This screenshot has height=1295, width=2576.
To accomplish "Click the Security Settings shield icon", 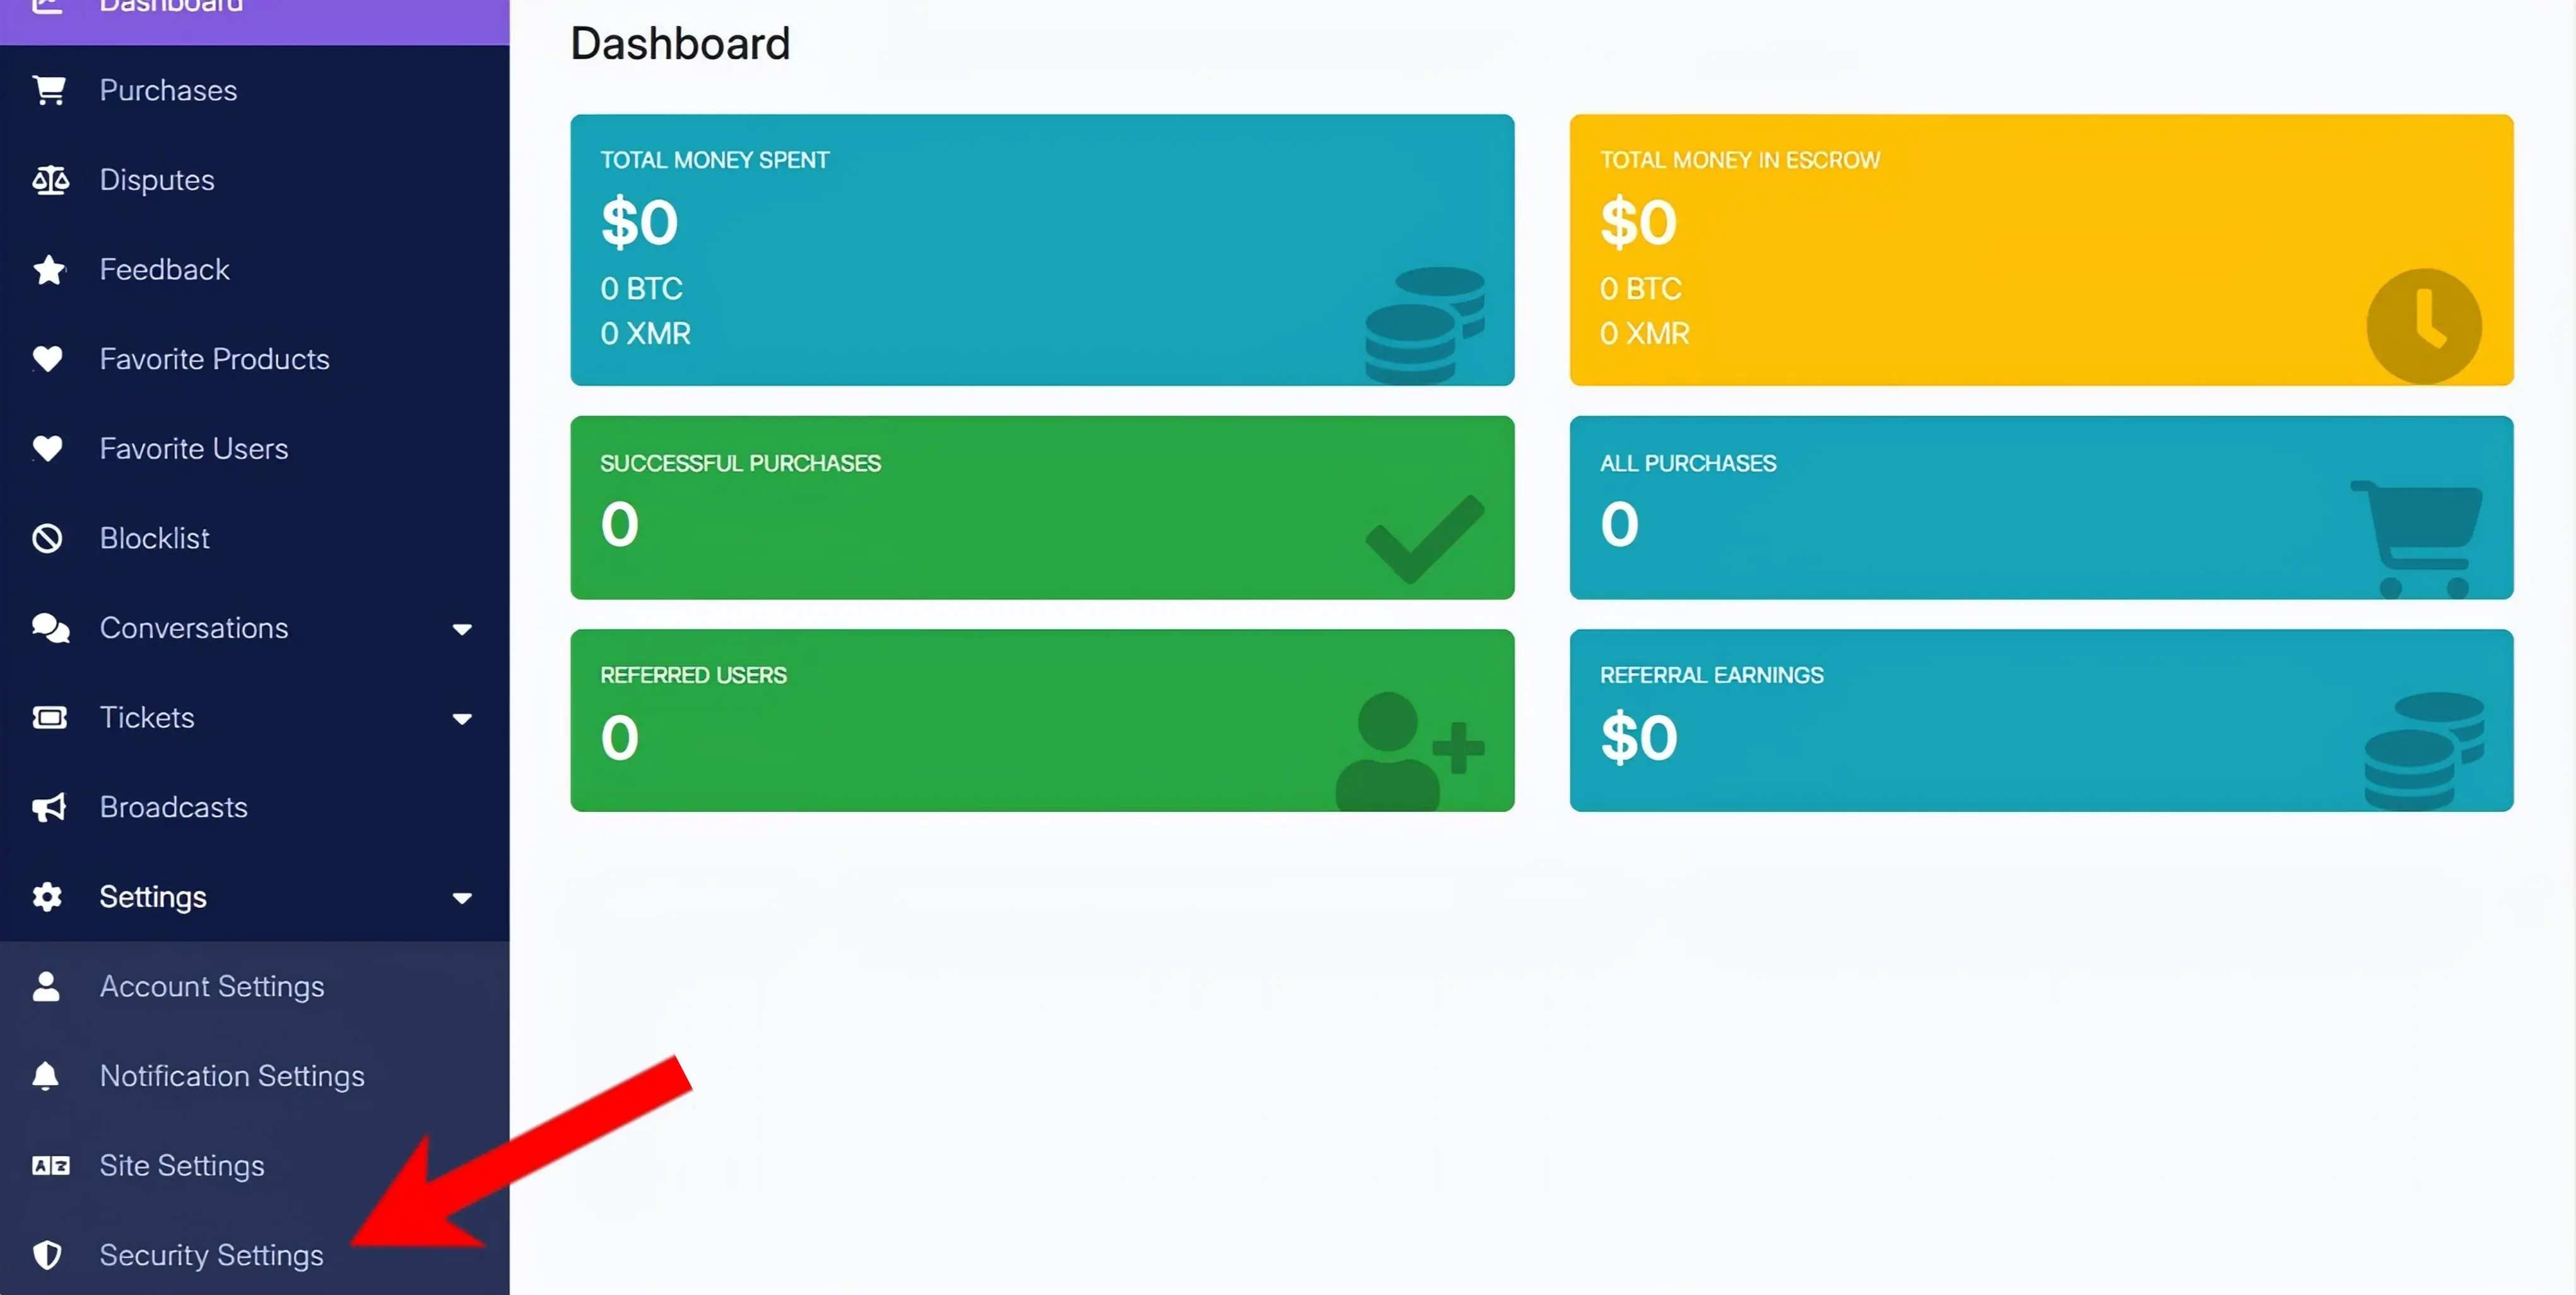I will [x=47, y=1255].
